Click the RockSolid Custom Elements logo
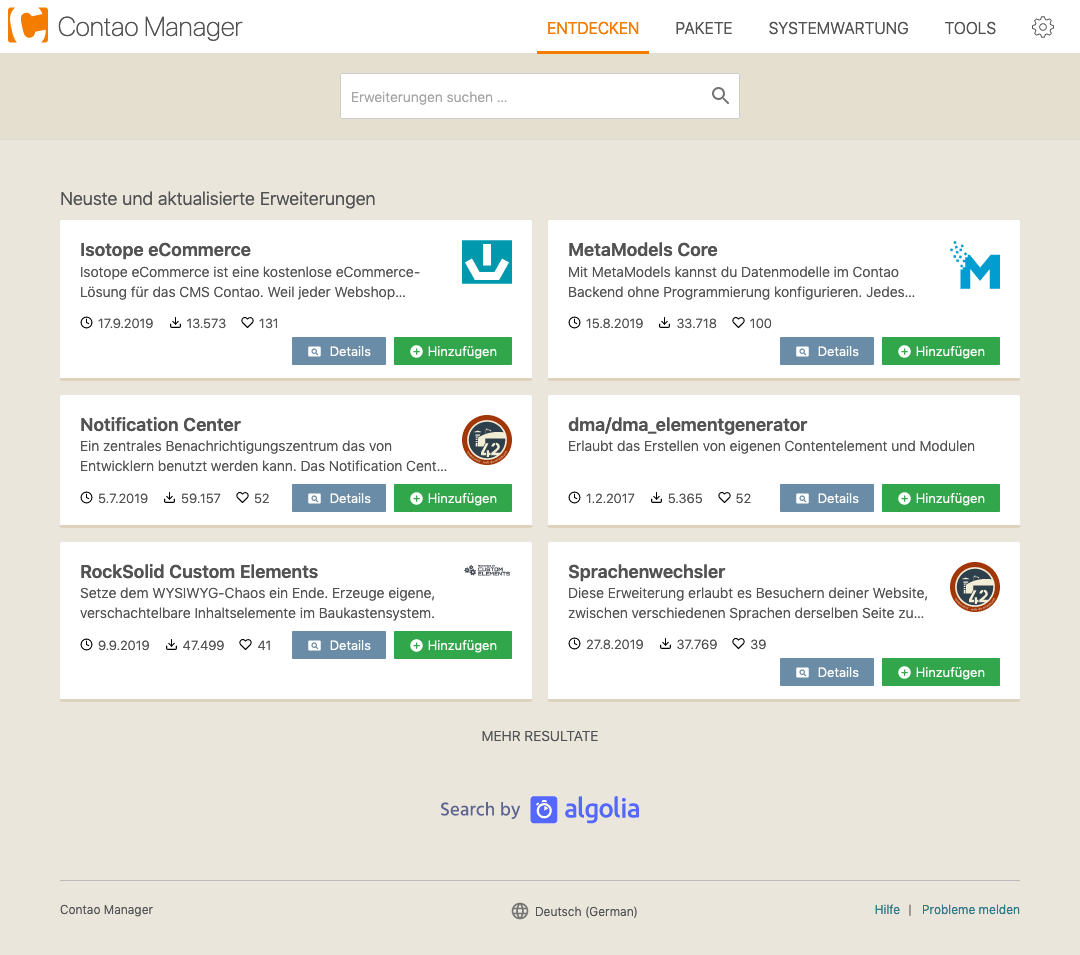 pyautogui.click(x=487, y=571)
